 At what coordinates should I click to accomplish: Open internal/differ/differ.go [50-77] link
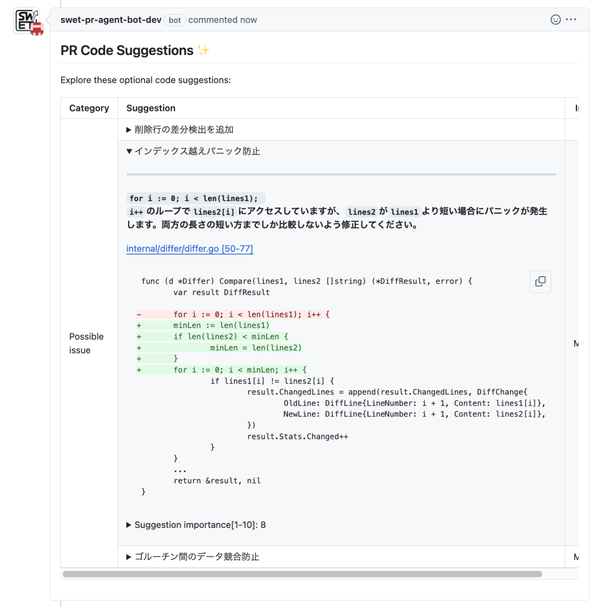[x=189, y=249]
